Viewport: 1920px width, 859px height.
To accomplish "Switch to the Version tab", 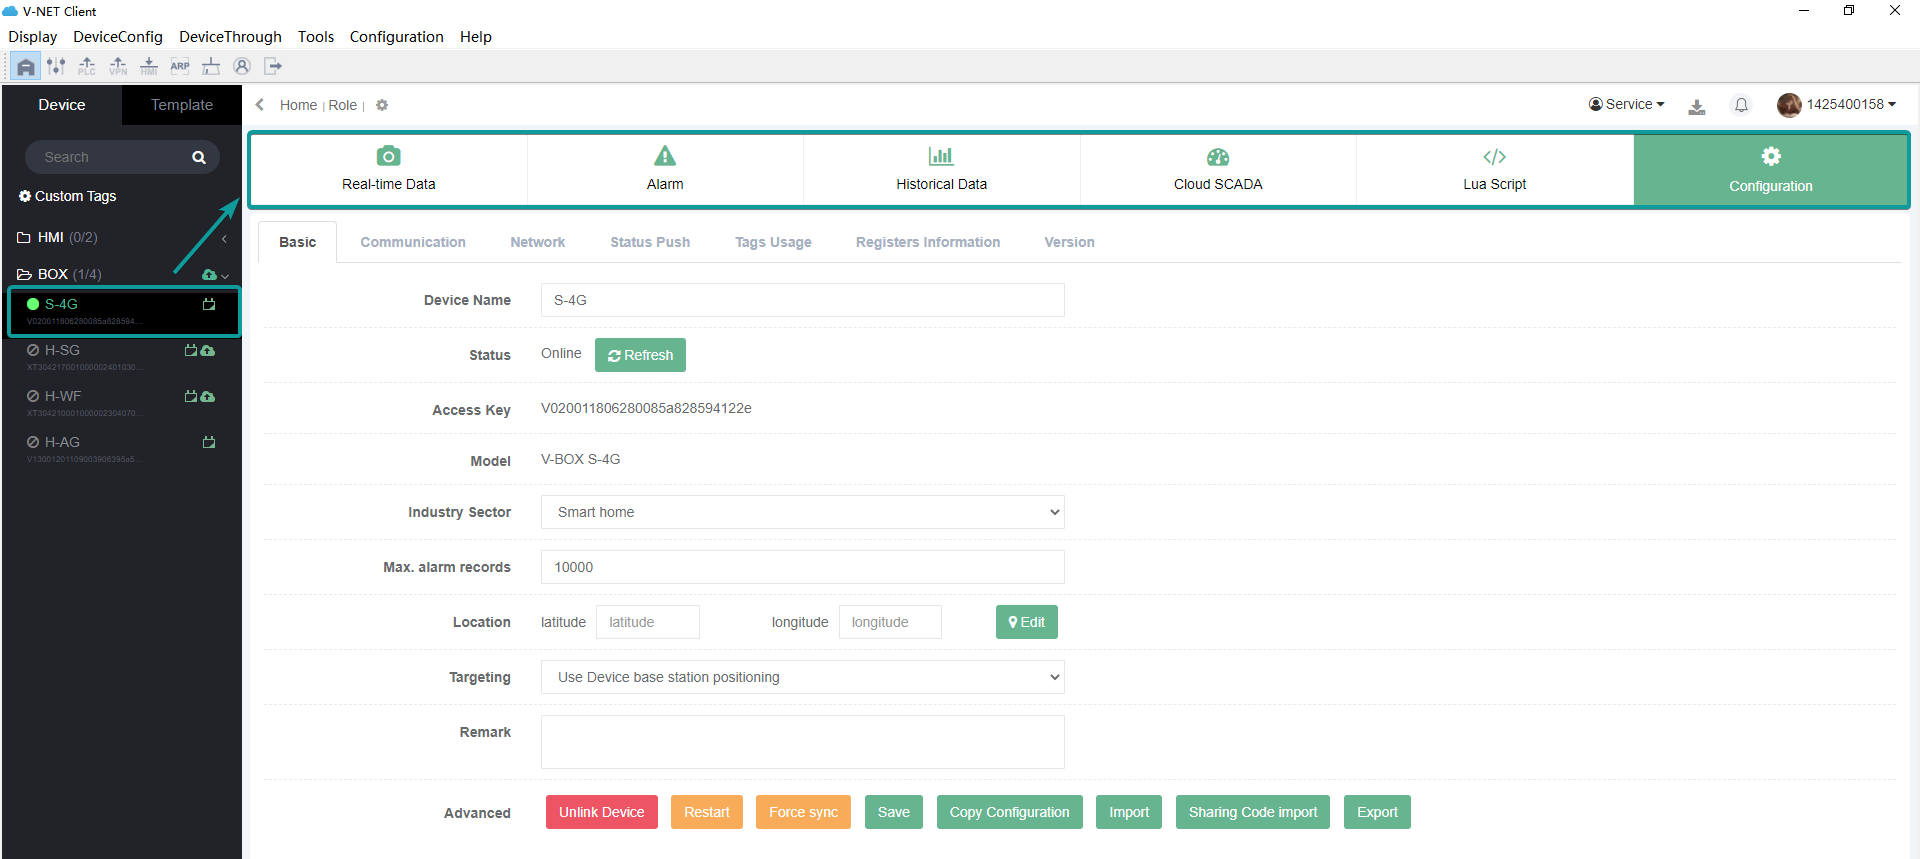I will [x=1069, y=242].
